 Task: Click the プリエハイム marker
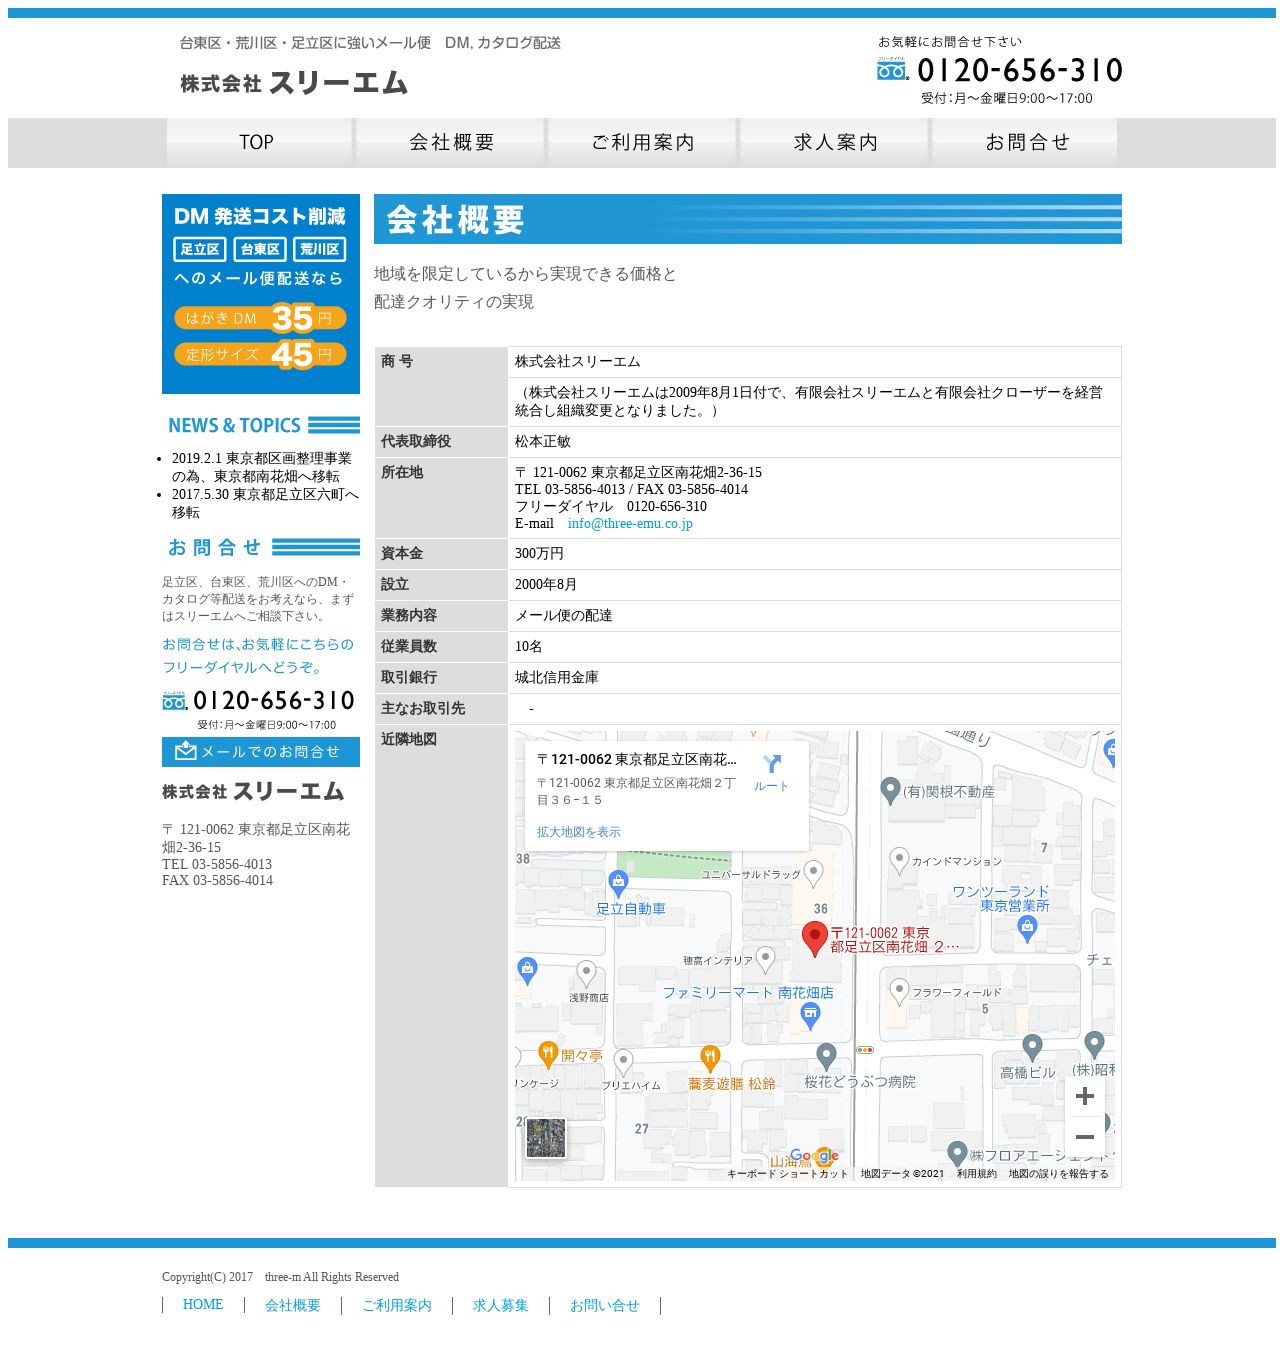(624, 1062)
